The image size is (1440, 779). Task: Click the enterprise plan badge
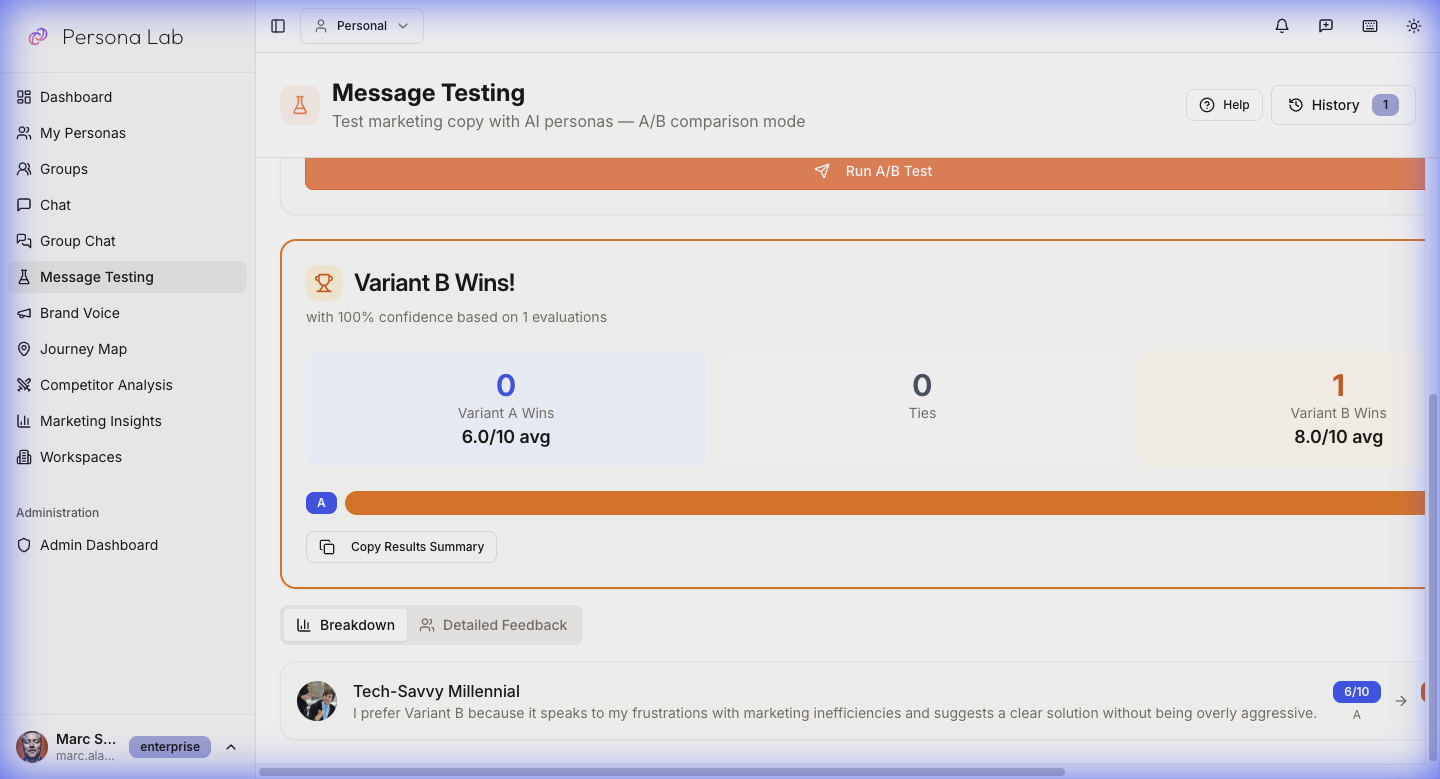pos(170,747)
